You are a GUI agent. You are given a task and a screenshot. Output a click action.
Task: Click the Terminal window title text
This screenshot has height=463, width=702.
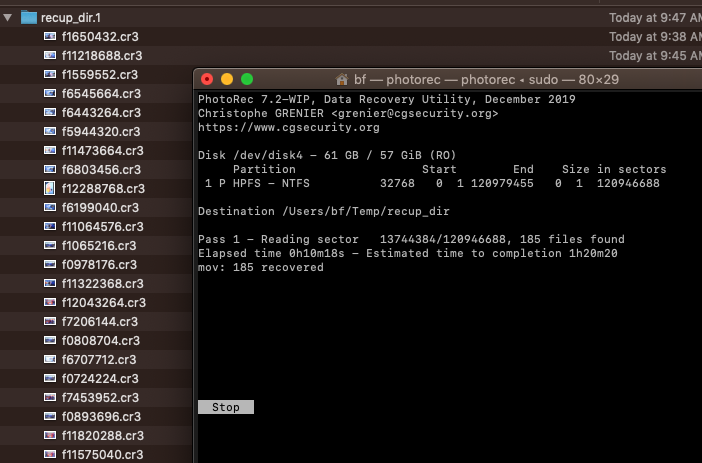486,80
